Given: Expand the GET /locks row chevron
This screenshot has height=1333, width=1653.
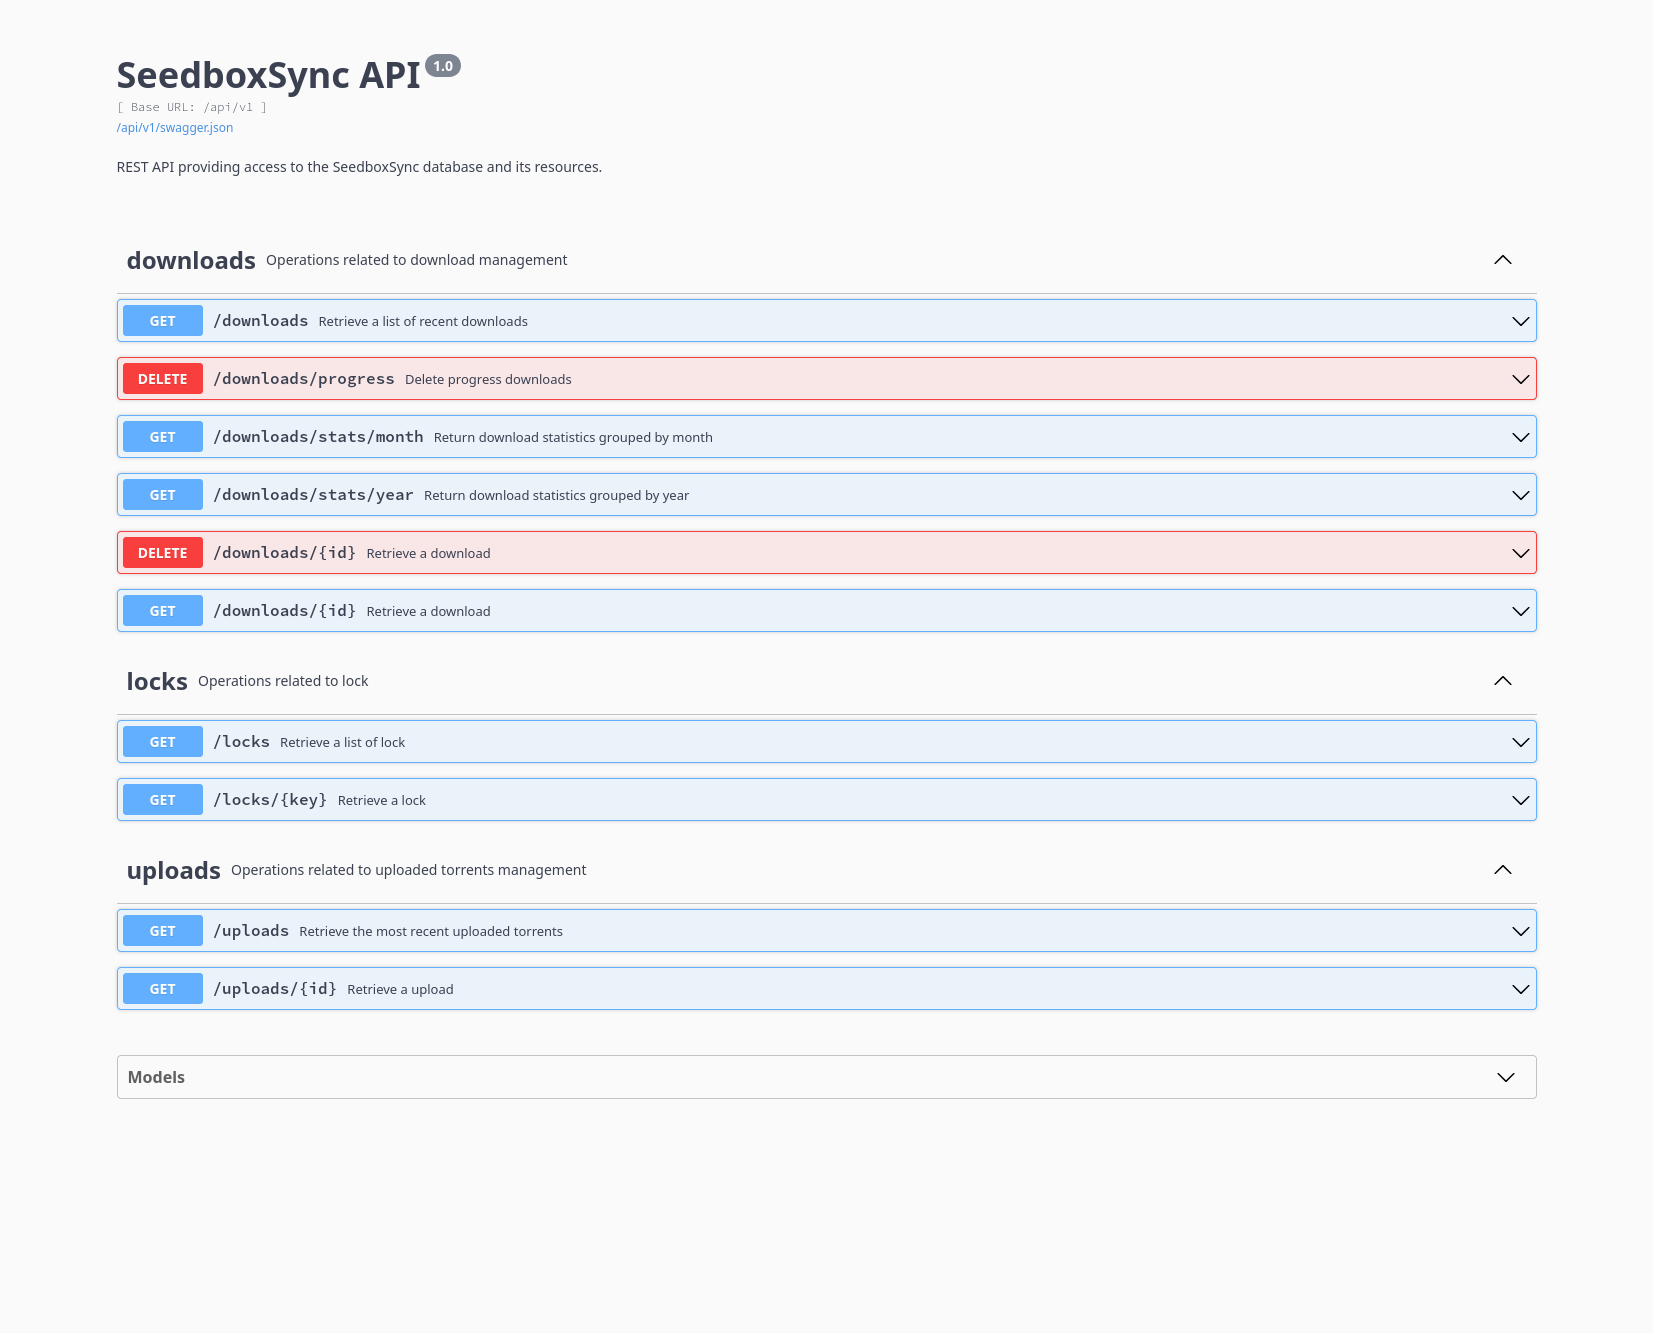Looking at the screenshot, I should coord(1520,742).
